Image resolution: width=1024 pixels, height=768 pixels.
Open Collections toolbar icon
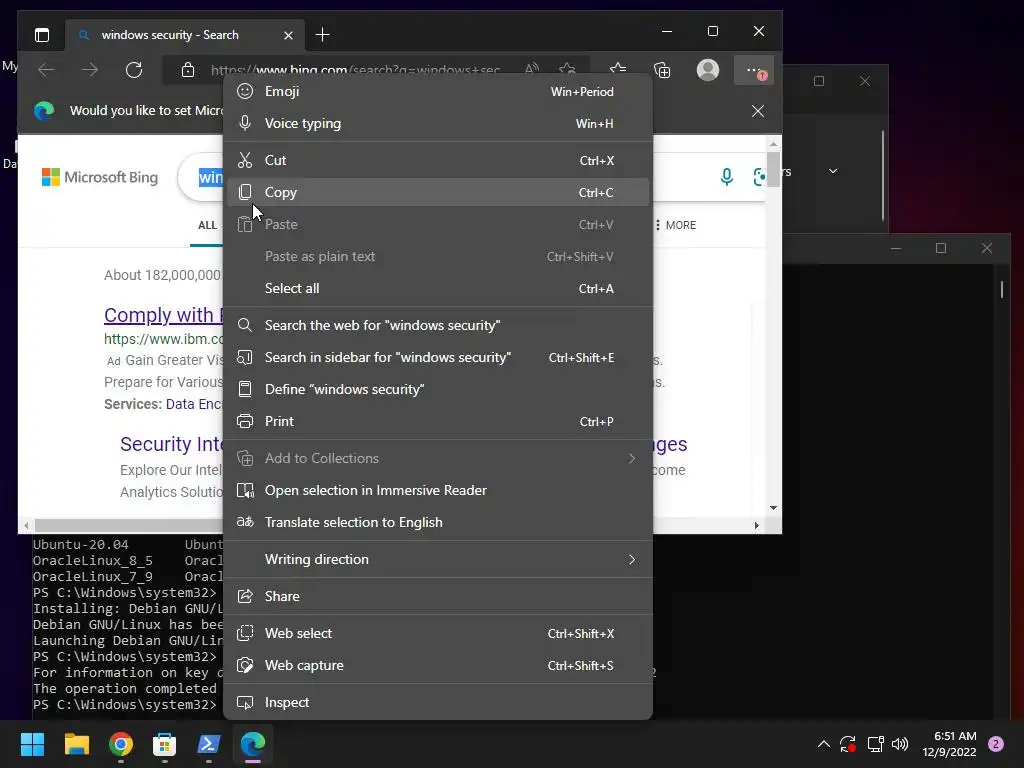pyautogui.click(x=662, y=70)
